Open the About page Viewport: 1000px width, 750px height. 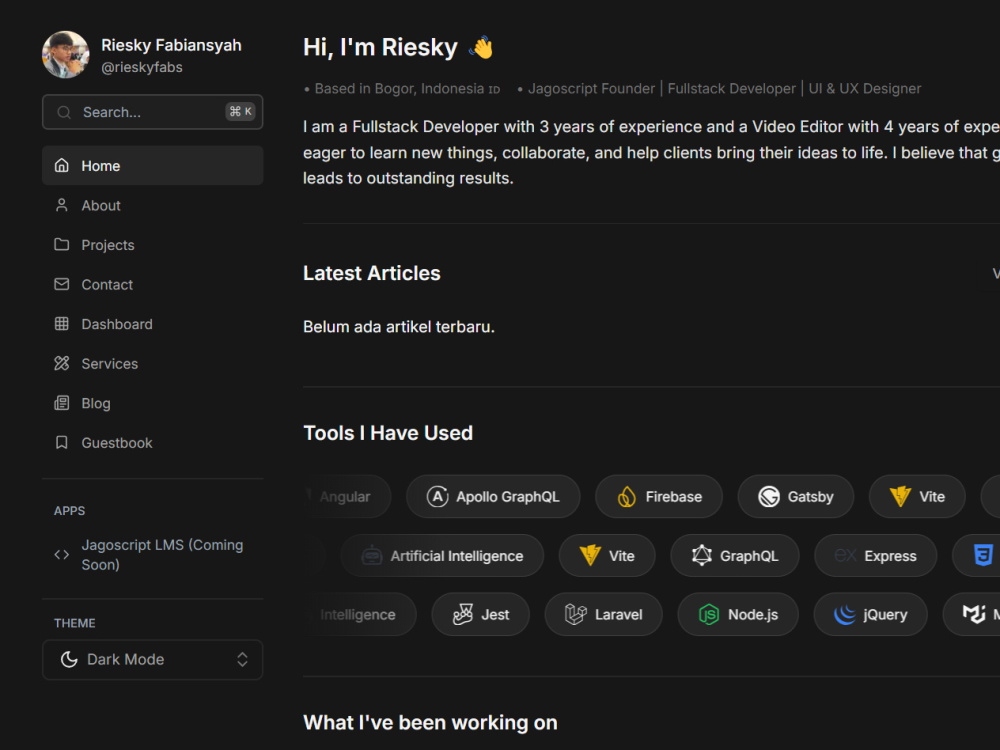[x=152, y=205]
